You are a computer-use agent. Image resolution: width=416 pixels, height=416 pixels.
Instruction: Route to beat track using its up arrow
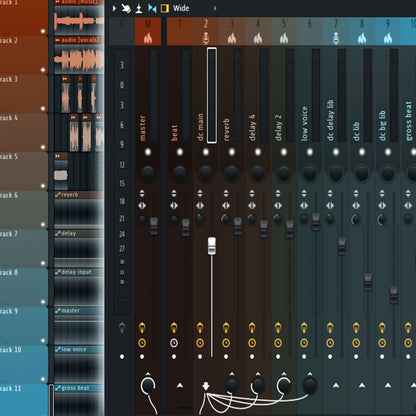point(180,386)
